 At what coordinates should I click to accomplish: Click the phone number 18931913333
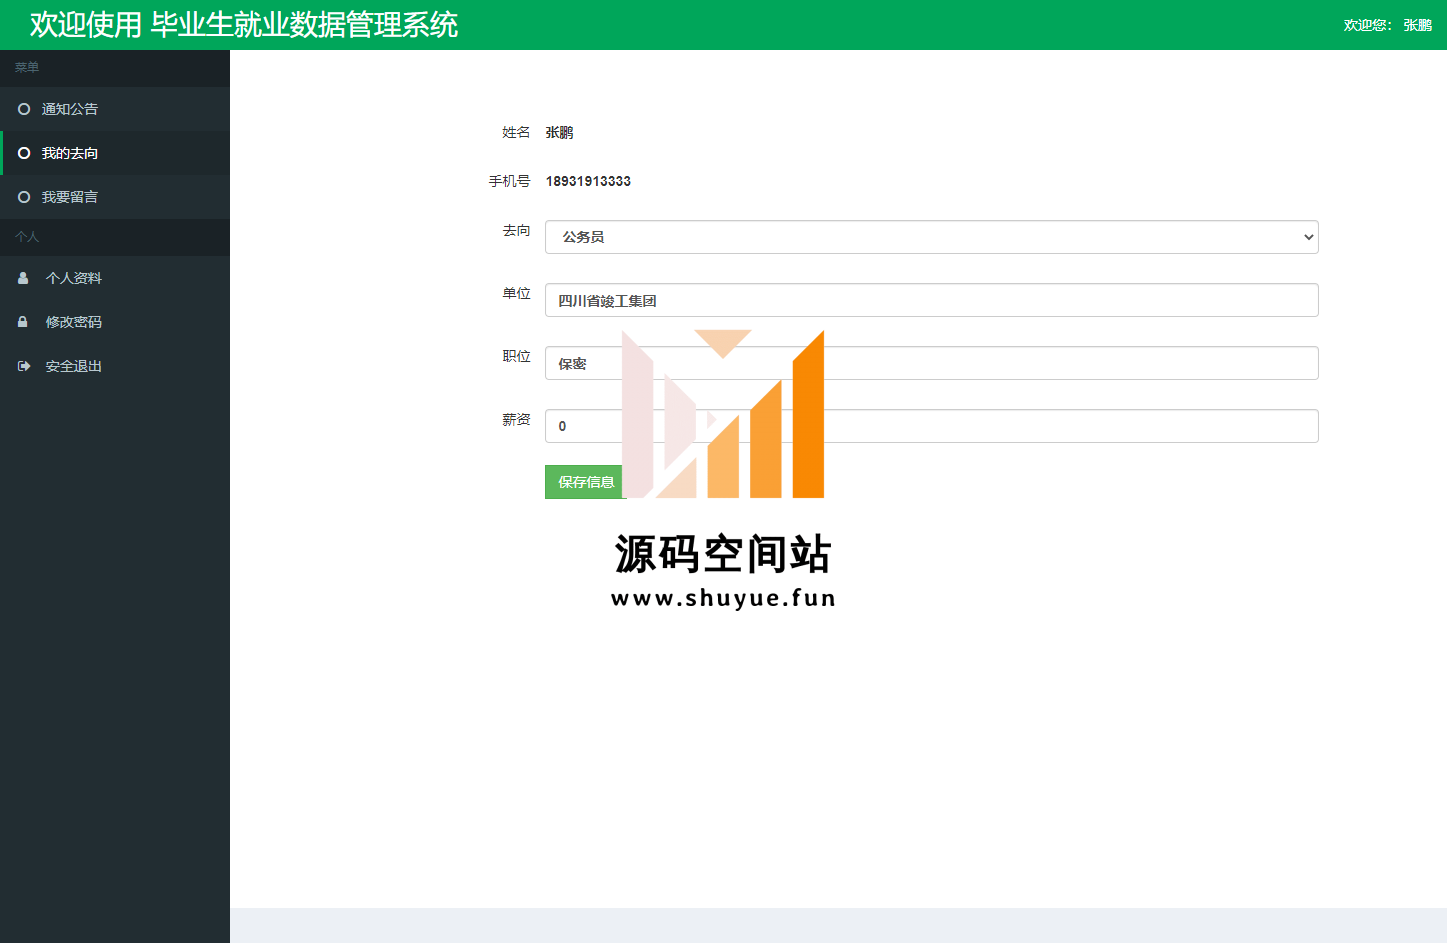coord(588,181)
